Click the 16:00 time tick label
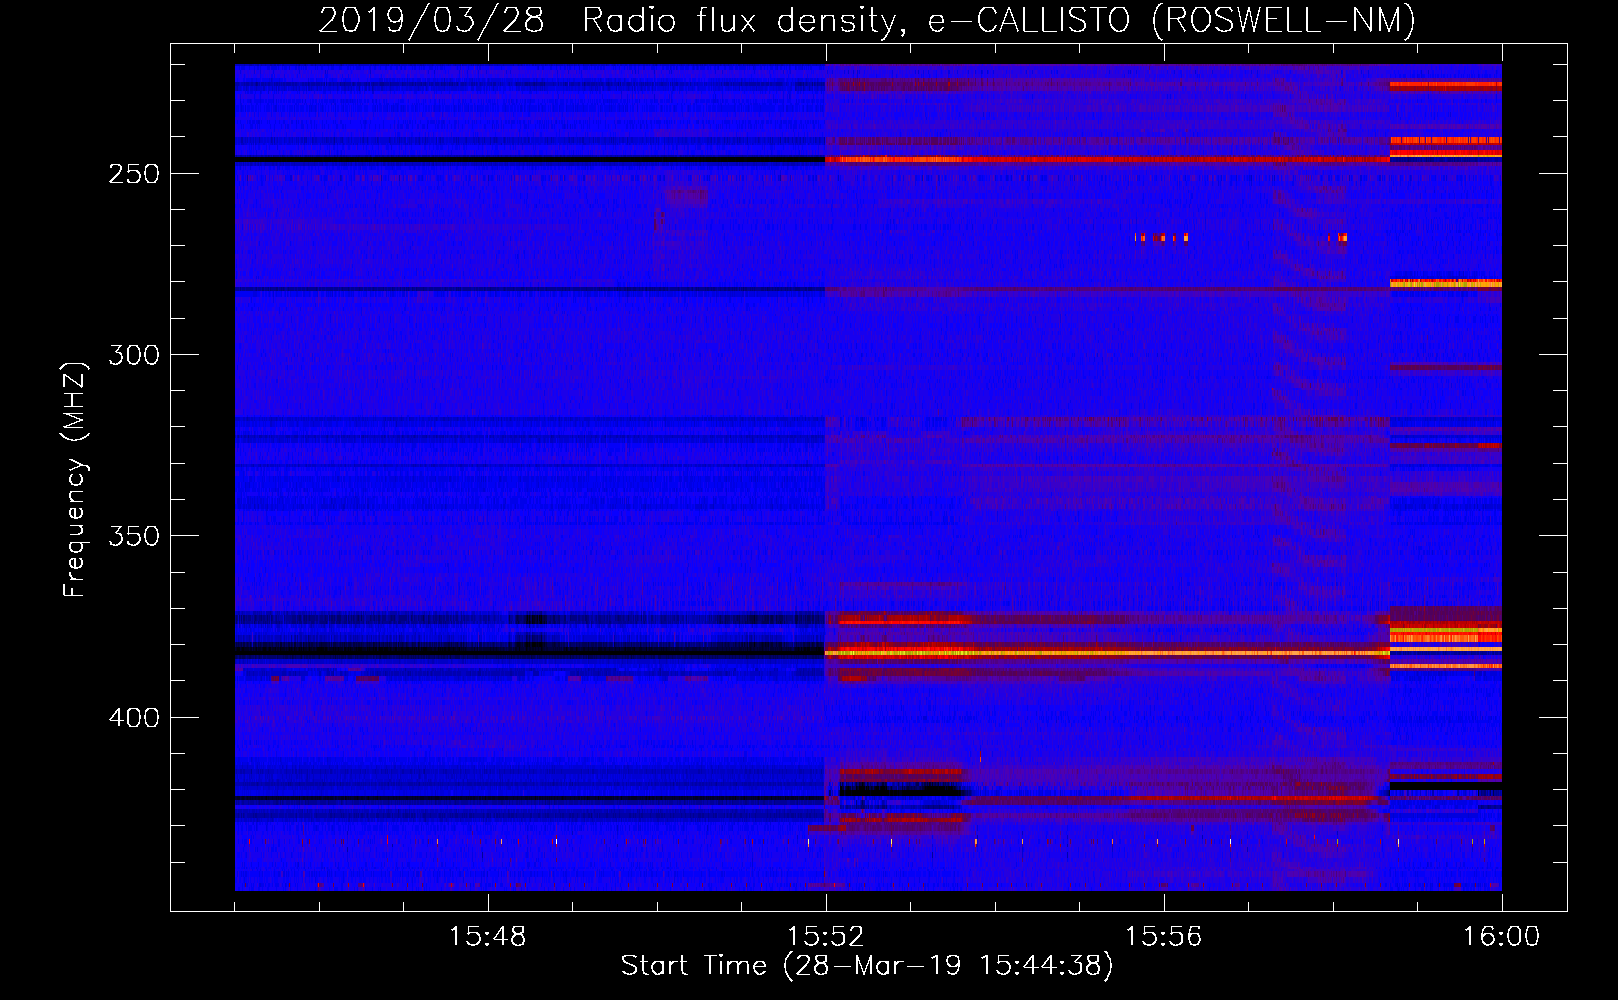Viewport: 1618px width, 1000px height. click(x=1501, y=937)
